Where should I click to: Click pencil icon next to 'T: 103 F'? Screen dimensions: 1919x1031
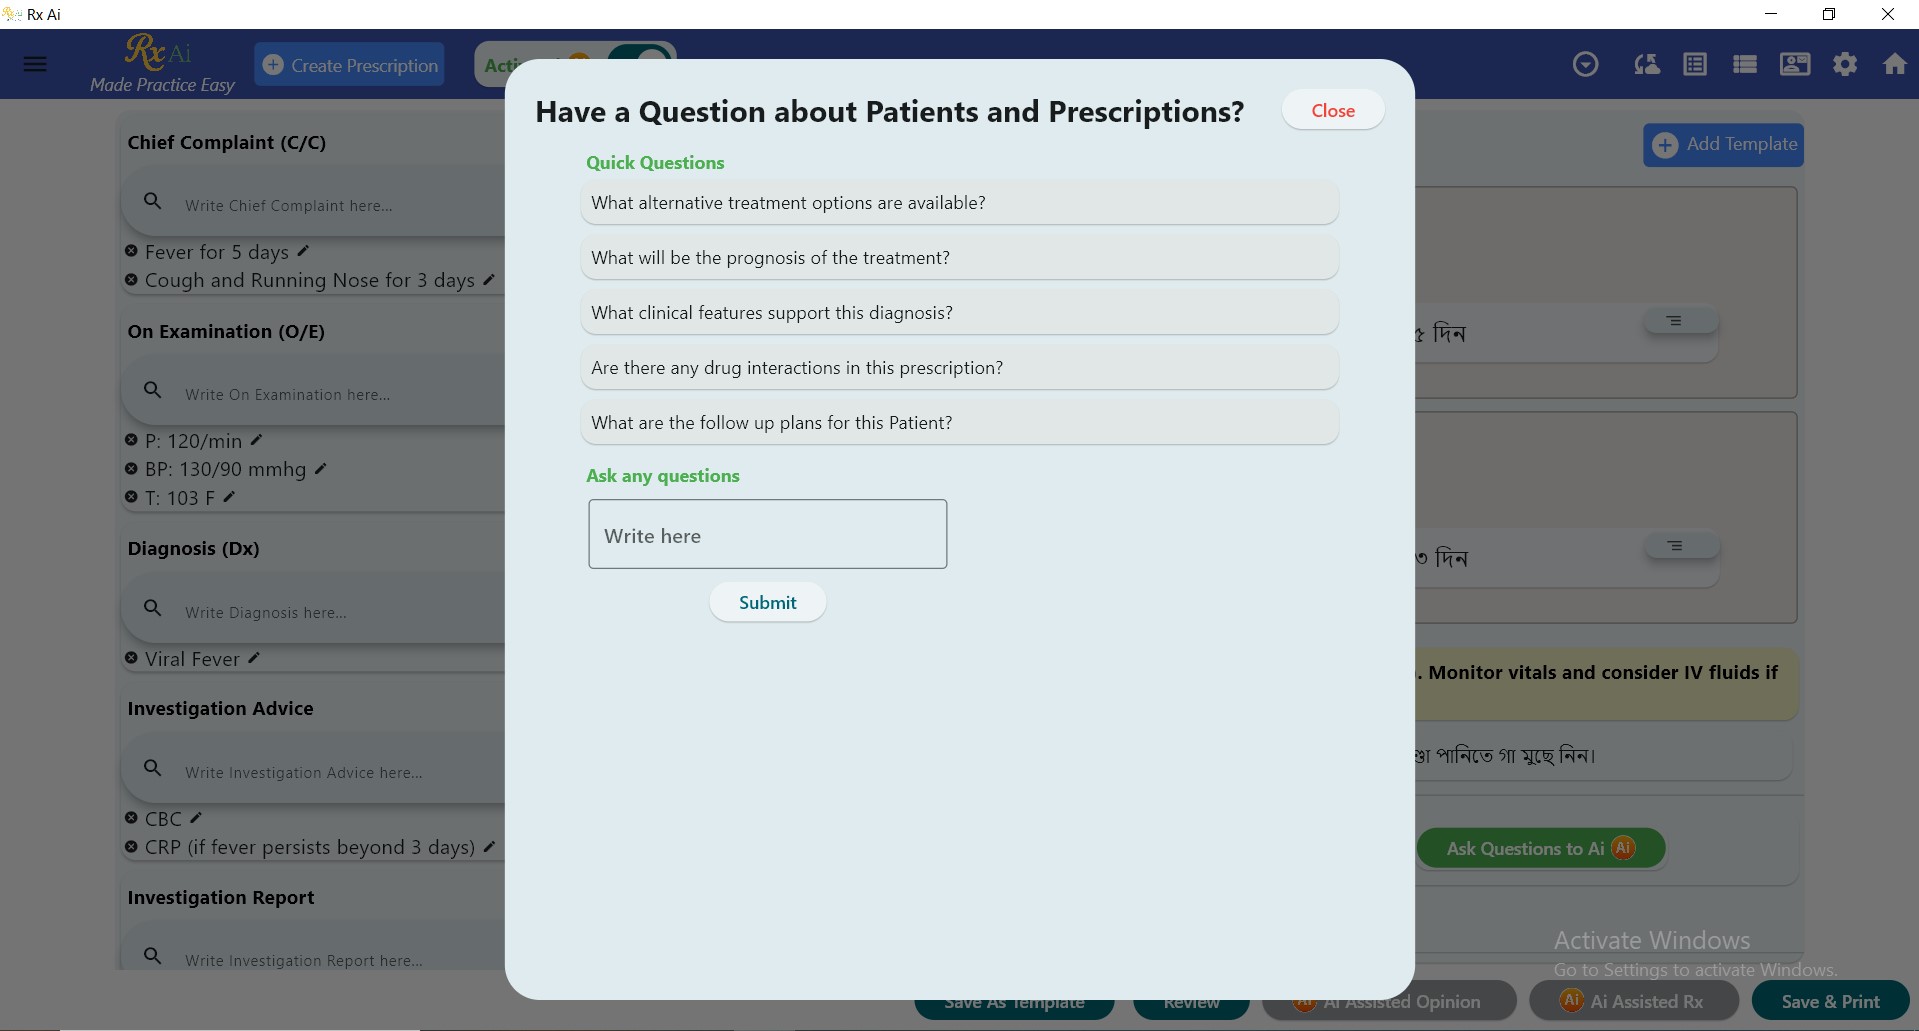[229, 497]
